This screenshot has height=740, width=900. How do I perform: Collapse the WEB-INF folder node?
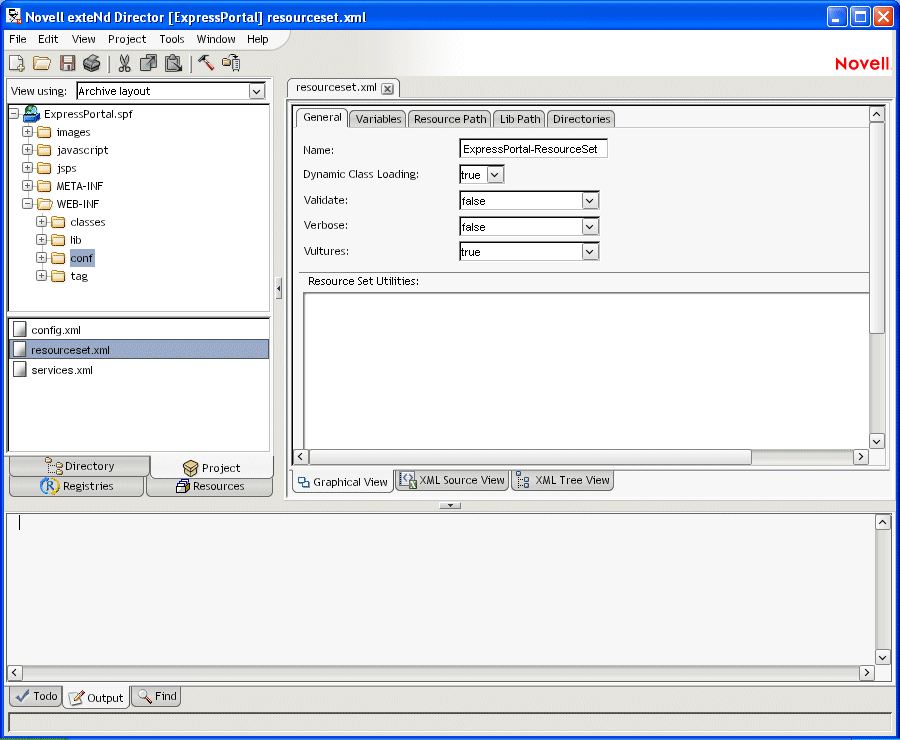coord(28,204)
